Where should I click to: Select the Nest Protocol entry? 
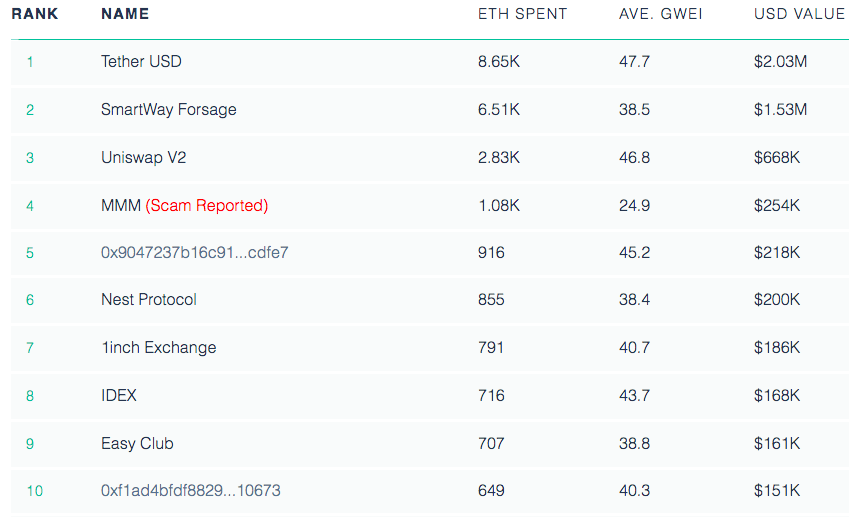pyautogui.click(x=148, y=300)
